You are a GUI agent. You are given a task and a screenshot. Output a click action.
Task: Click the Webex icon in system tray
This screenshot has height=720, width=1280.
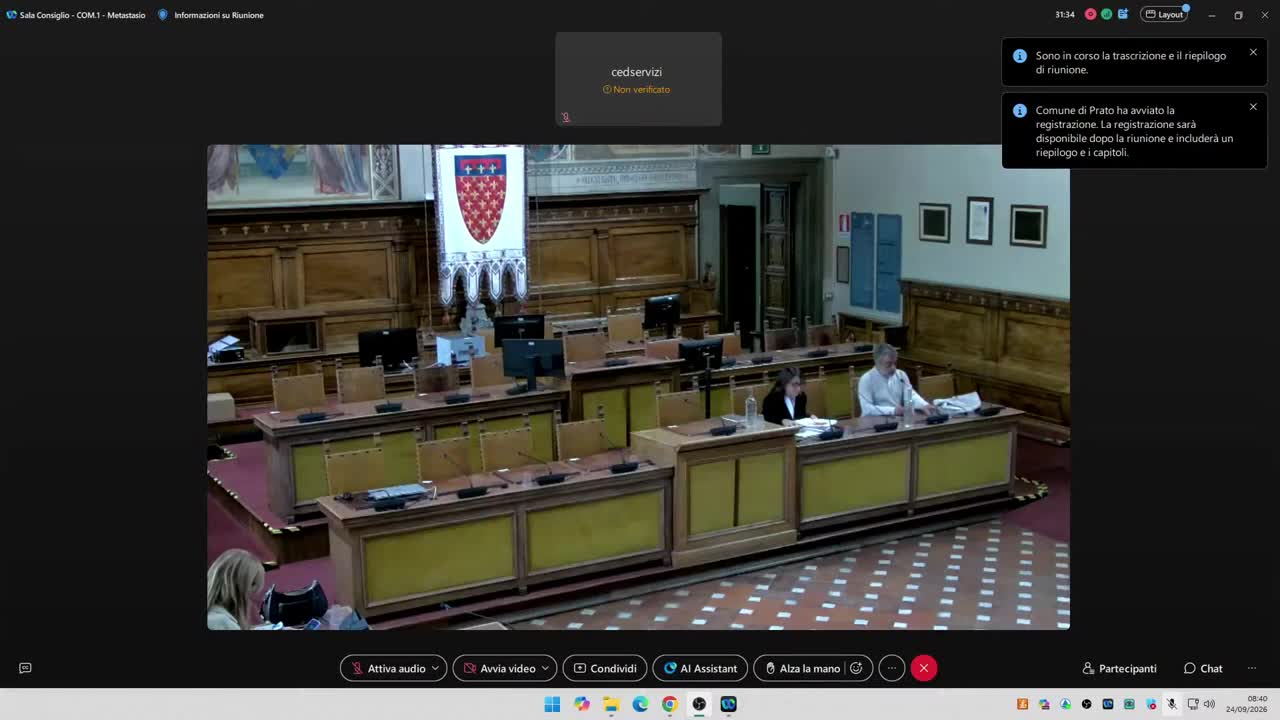tap(1108, 704)
